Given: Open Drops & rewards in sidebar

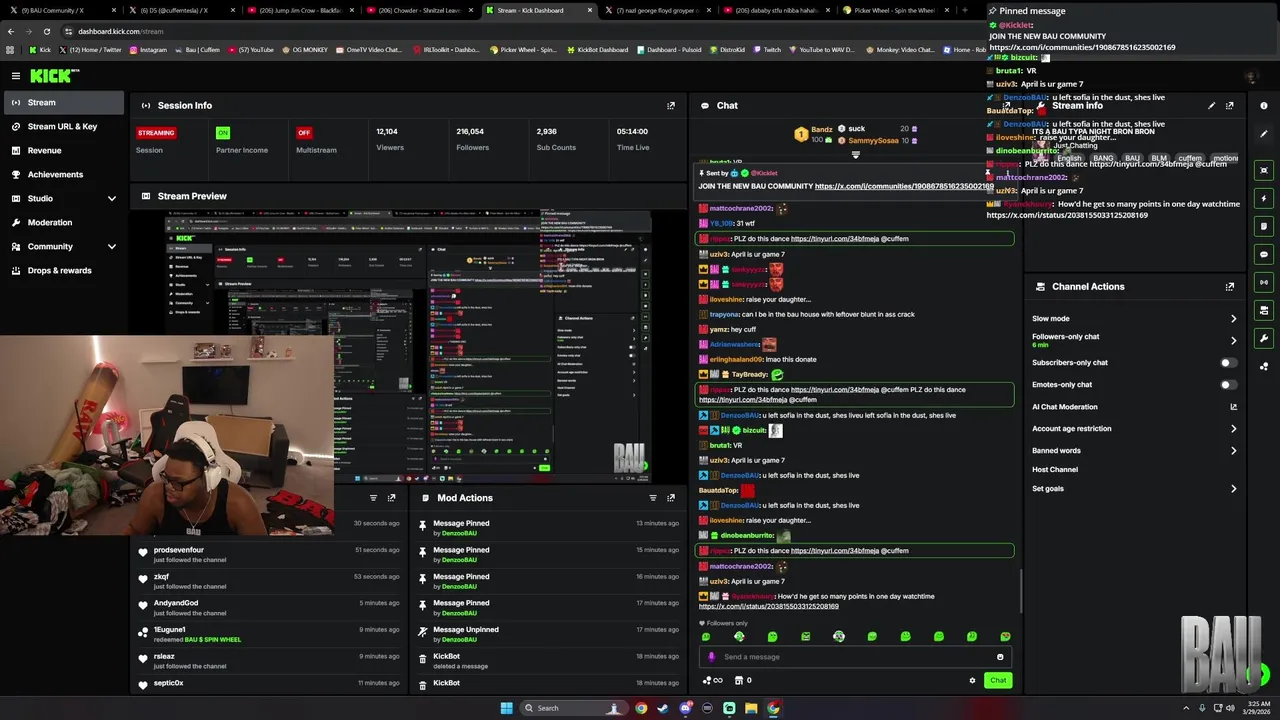Looking at the screenshot, I should pyautogui.click(x=62, y=270).
